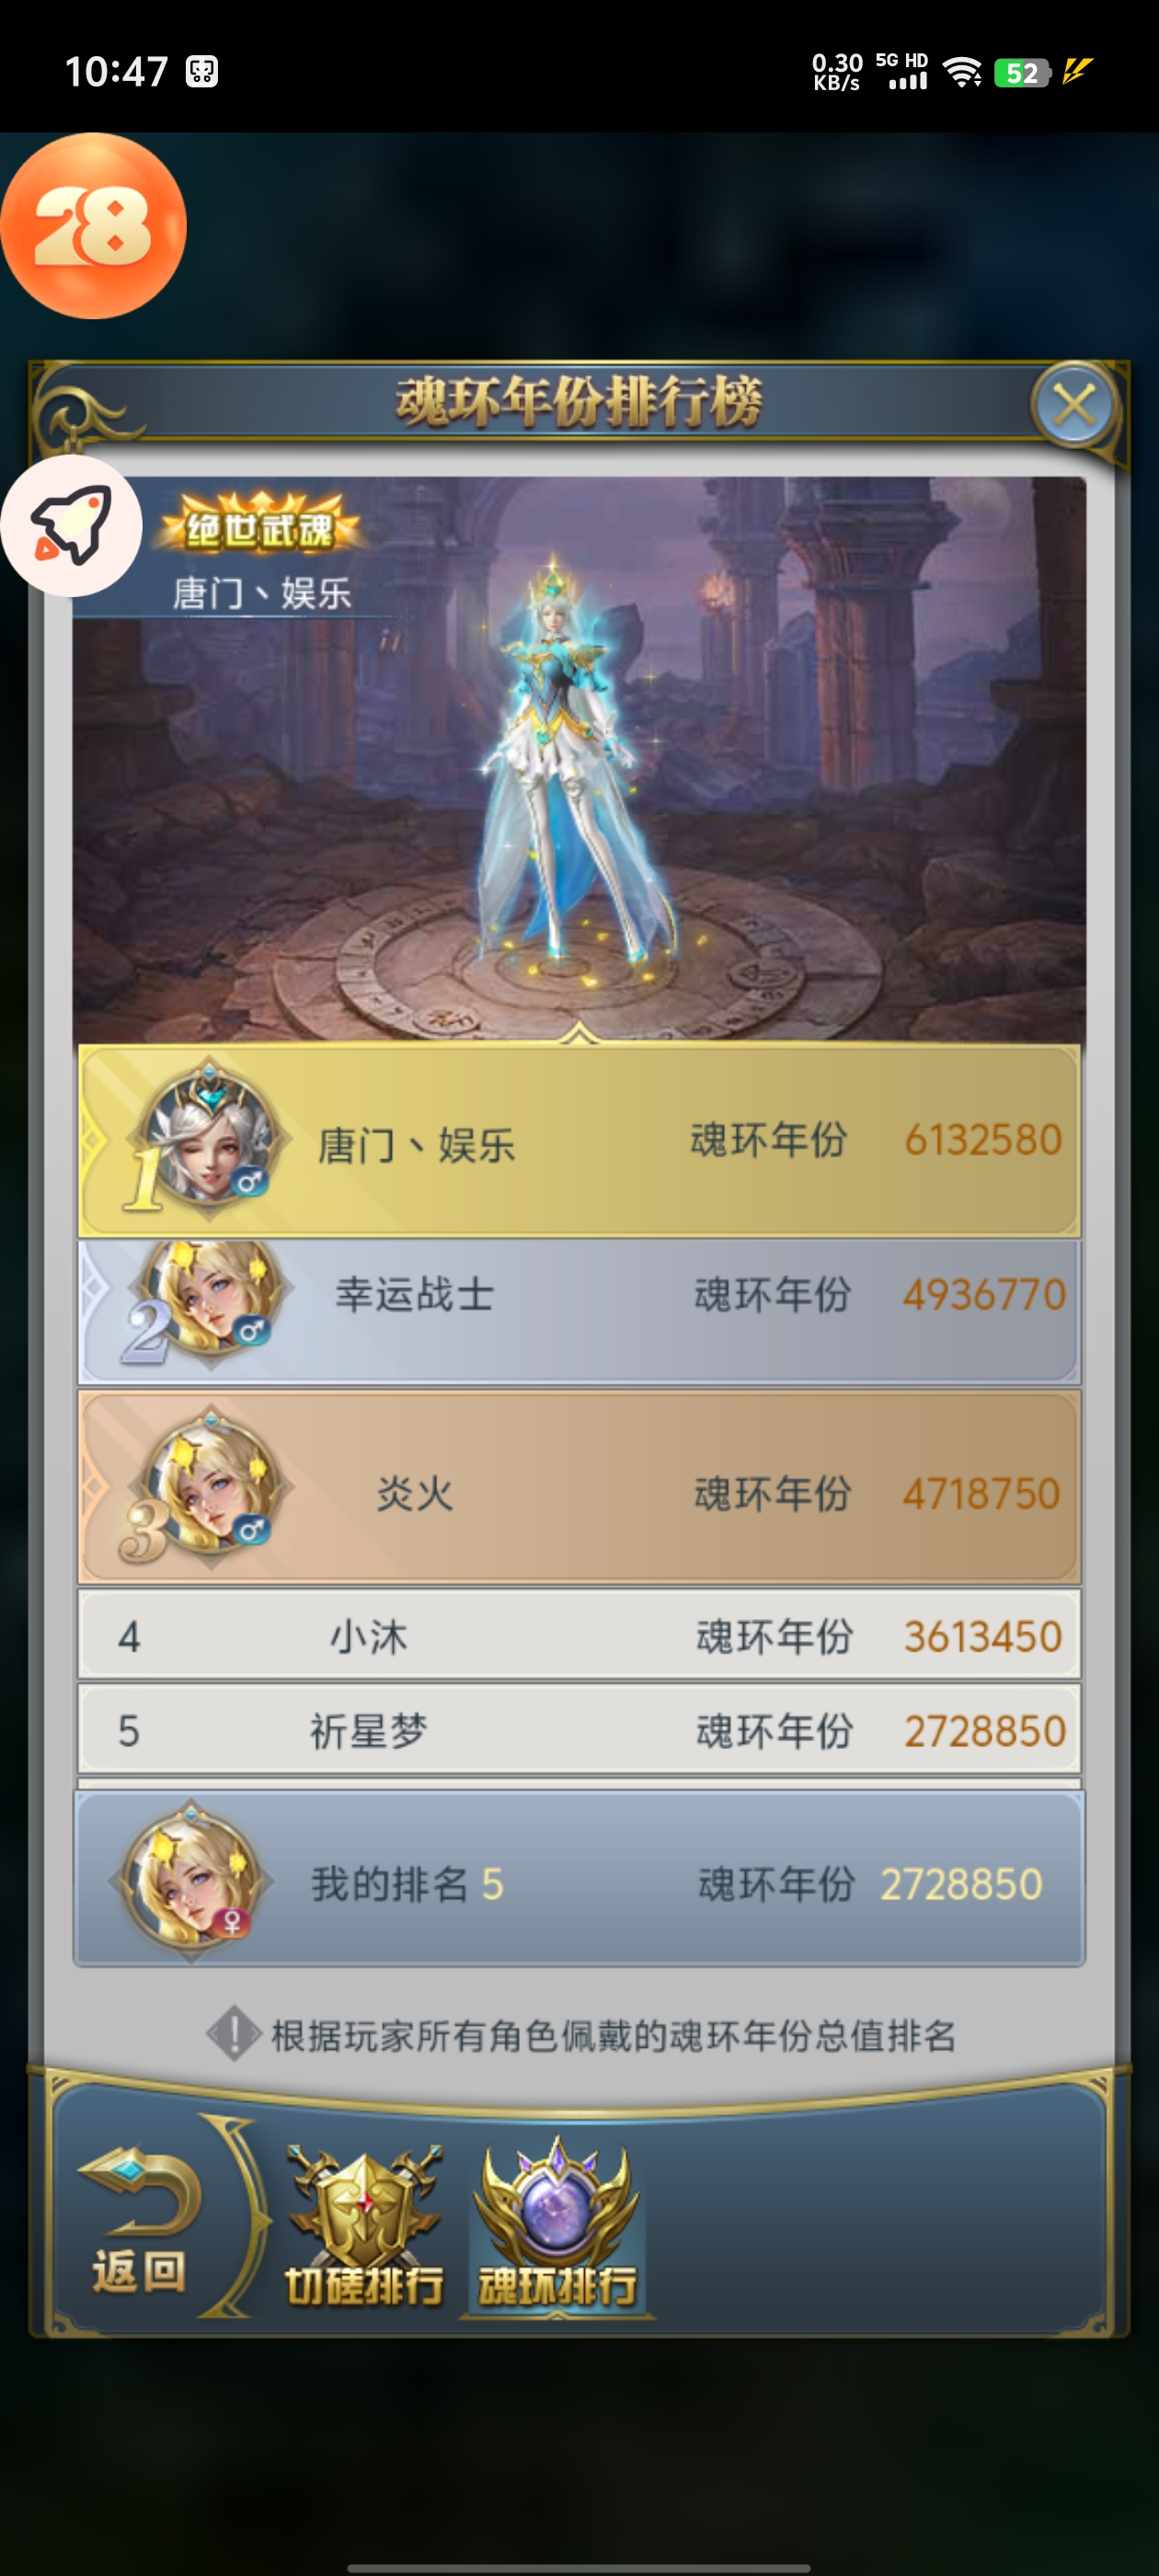The width and height of the screenshot is (1159, 2576).
Task: Tap the exclamation info icon below rankings
Action: (x=234, y=2033)
